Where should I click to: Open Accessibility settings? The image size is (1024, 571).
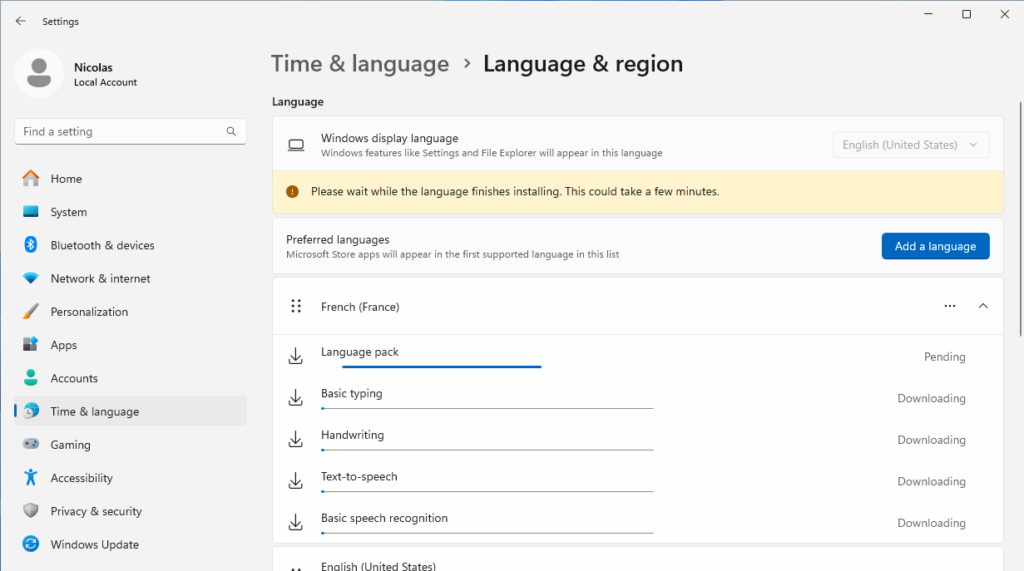point(131,478)
